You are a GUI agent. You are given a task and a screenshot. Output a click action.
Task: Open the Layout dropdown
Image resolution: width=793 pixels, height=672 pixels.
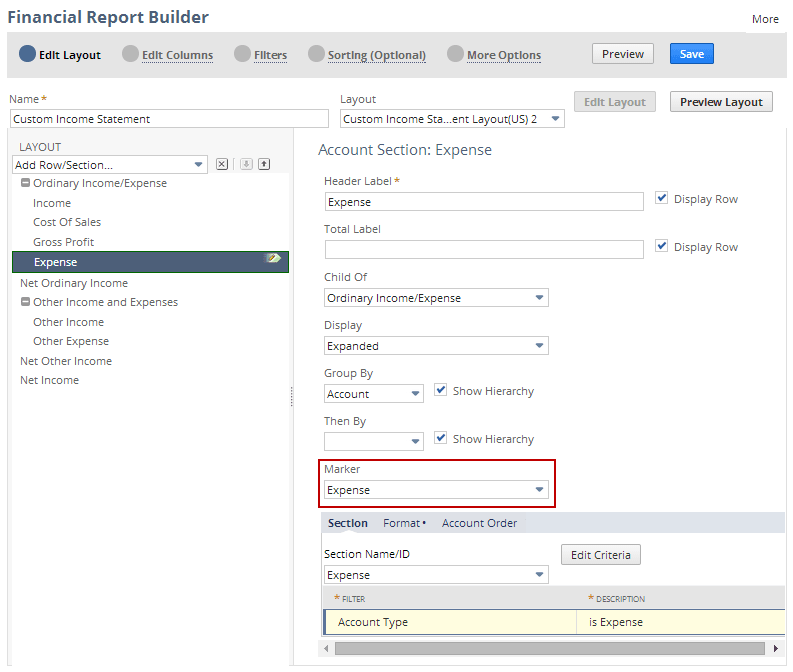[452, 119]
